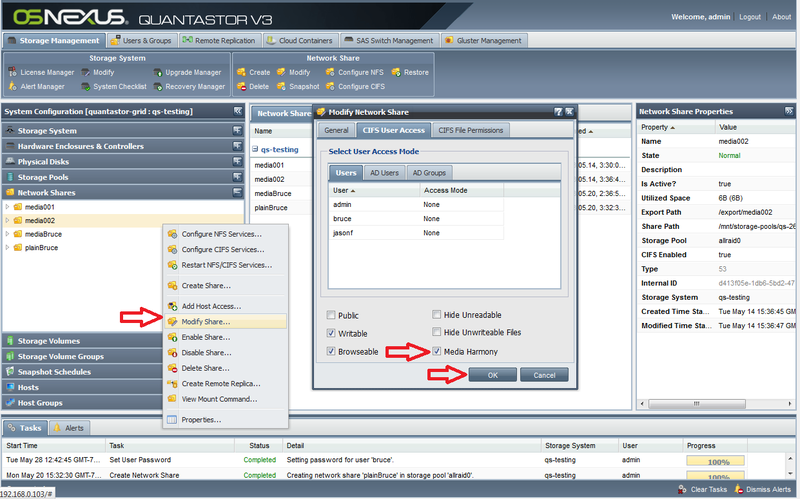The height and width of the screenshot is (499, 800).
Task: Select mediaBruce share in tree
Action: tap(43, 234)
